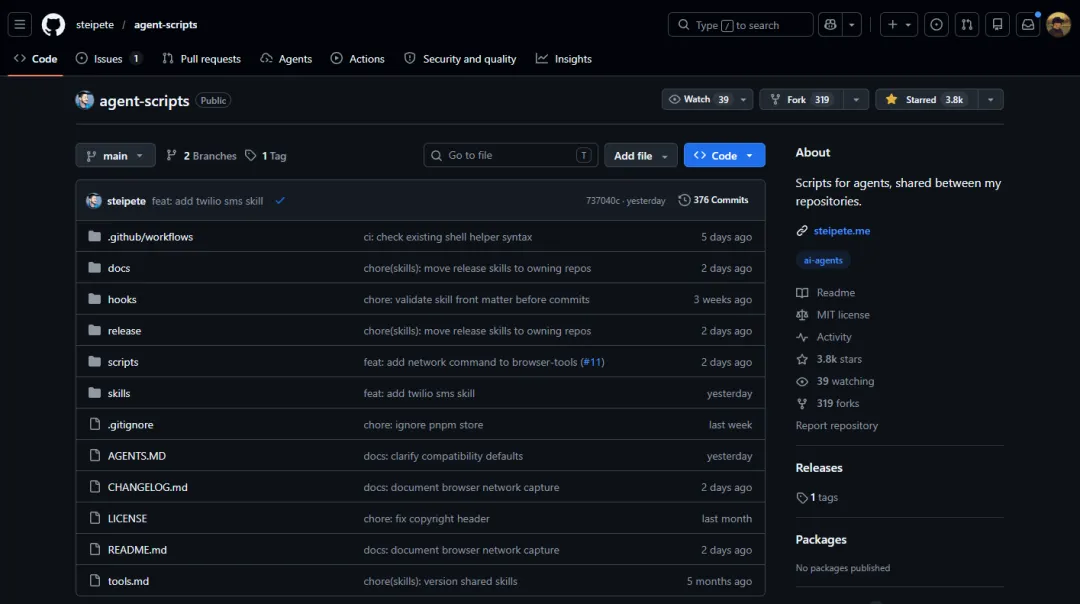This screenshot has width=1080, height=604.
Task: Open the user profile avatar menu
Action: 1059,25
